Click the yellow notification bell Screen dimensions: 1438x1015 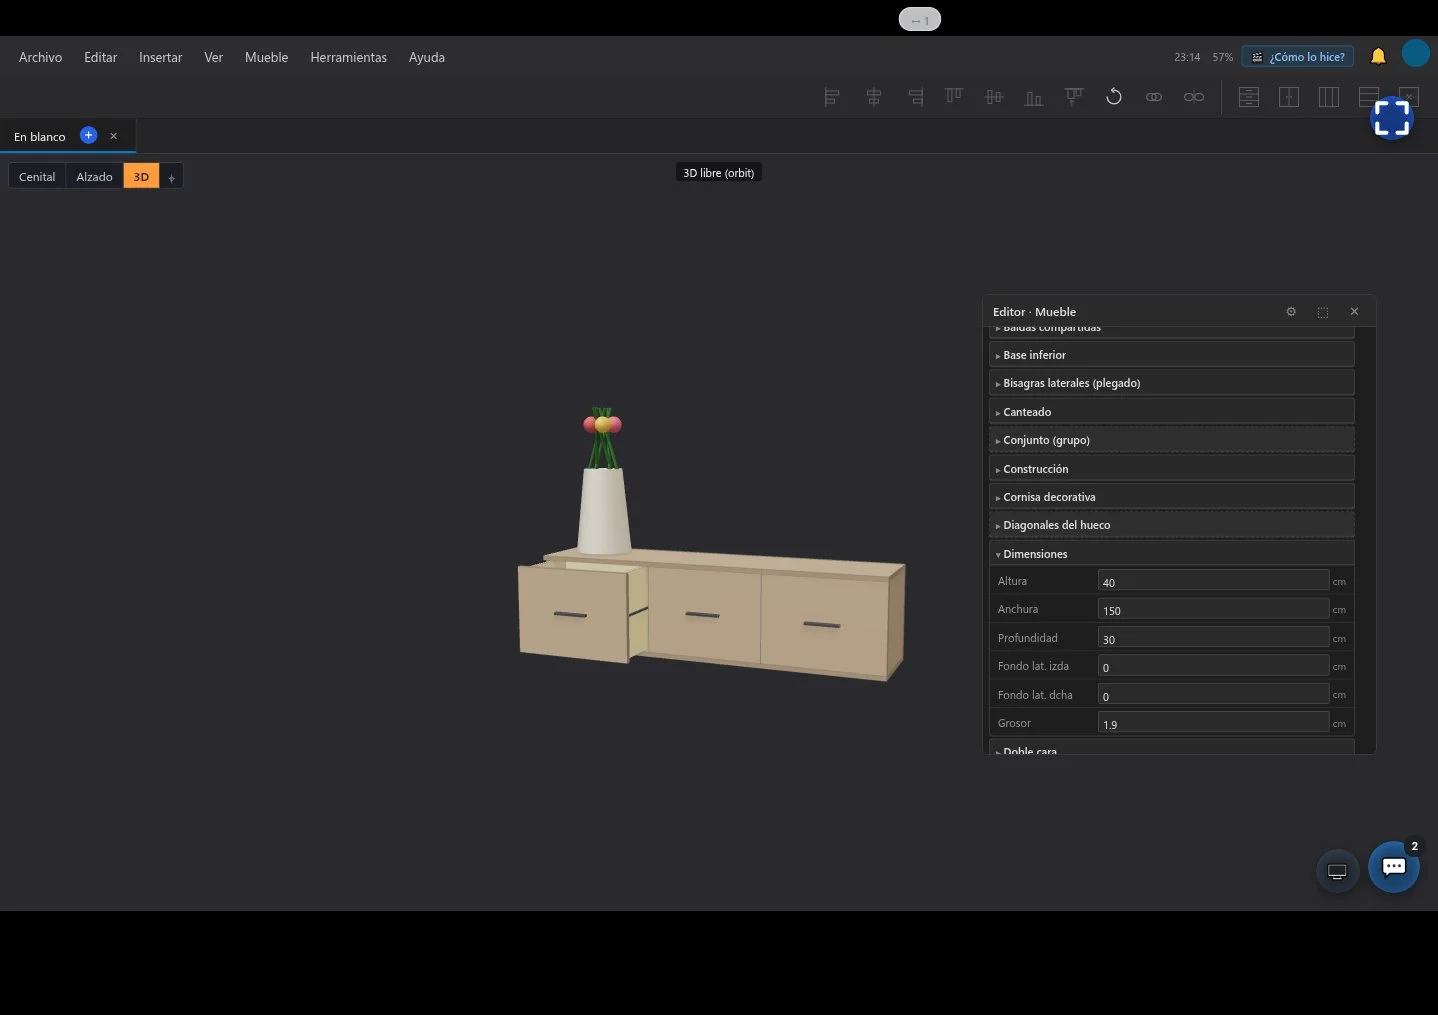click(1378, 56)
